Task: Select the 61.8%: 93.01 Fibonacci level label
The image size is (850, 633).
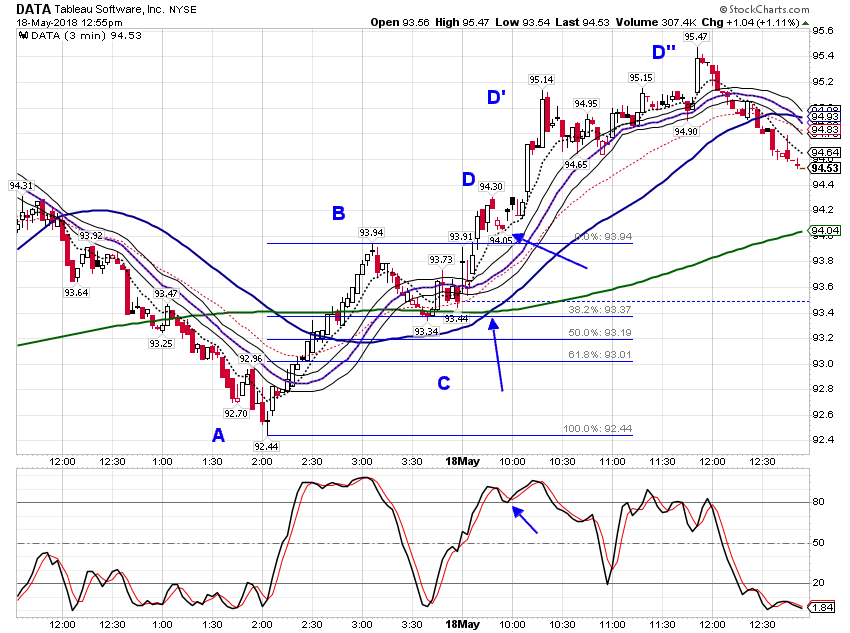Action: 600,355
